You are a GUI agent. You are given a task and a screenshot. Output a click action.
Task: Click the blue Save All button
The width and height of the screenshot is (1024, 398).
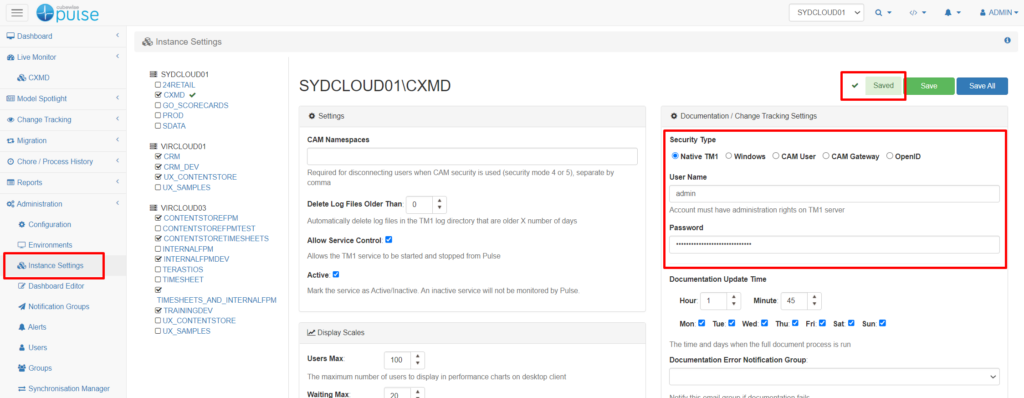pos(982,86)
